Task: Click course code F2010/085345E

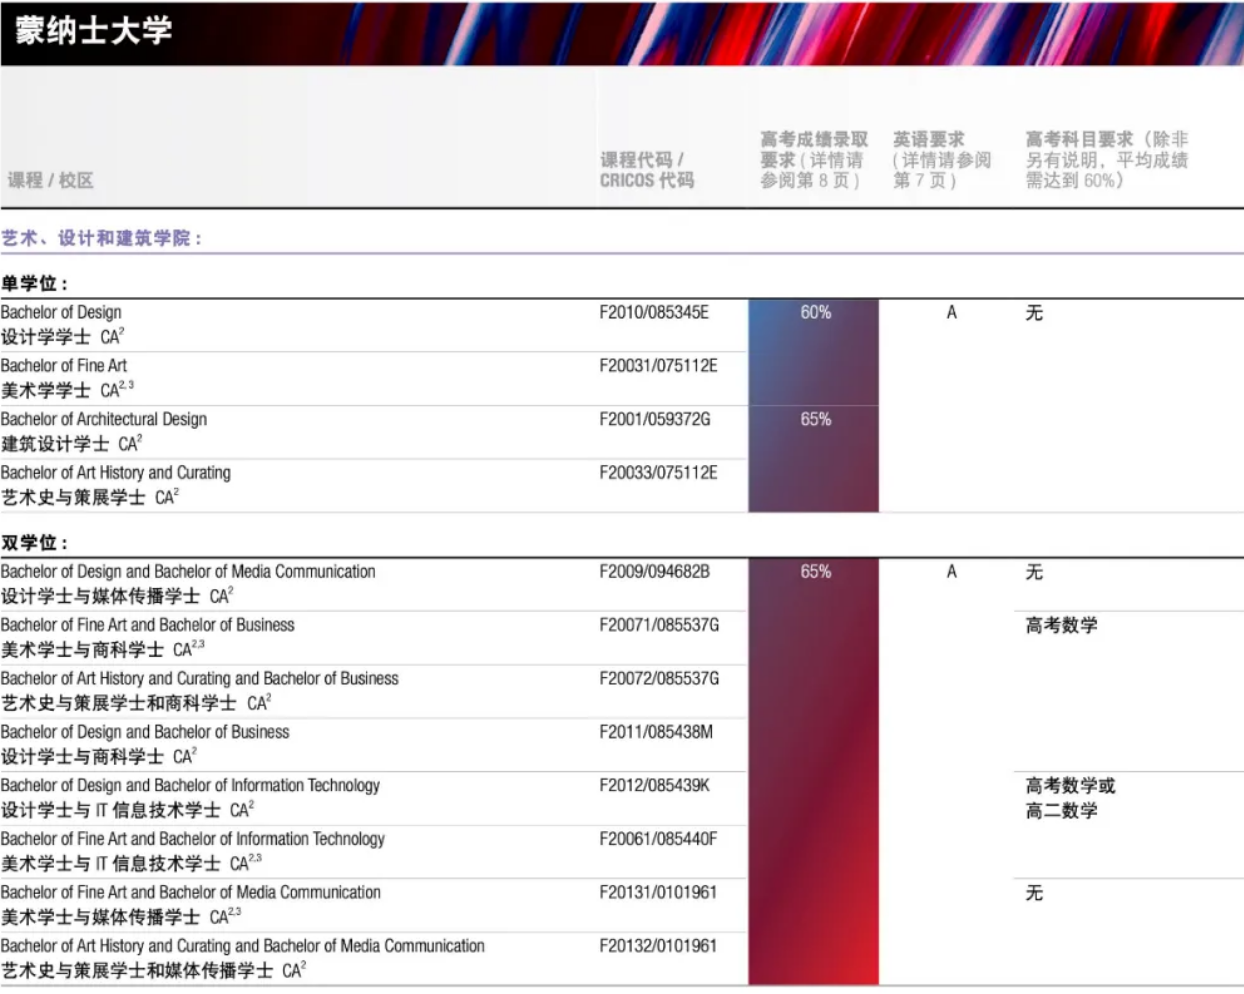Action: (654, 312)
